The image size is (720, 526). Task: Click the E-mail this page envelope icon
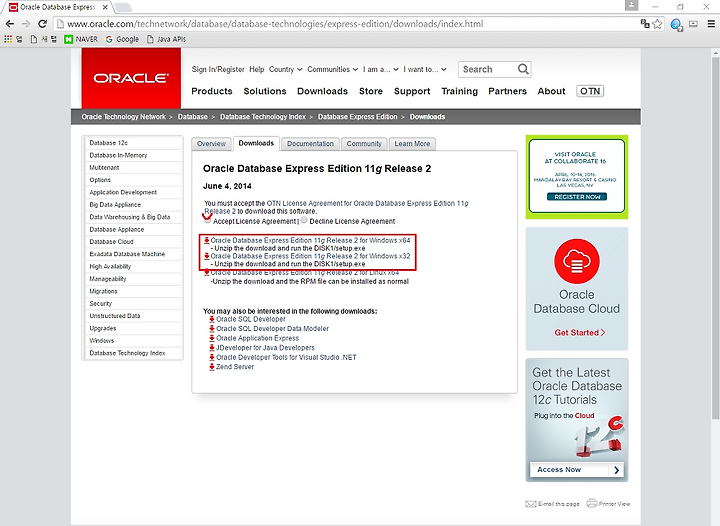(531, 504)
